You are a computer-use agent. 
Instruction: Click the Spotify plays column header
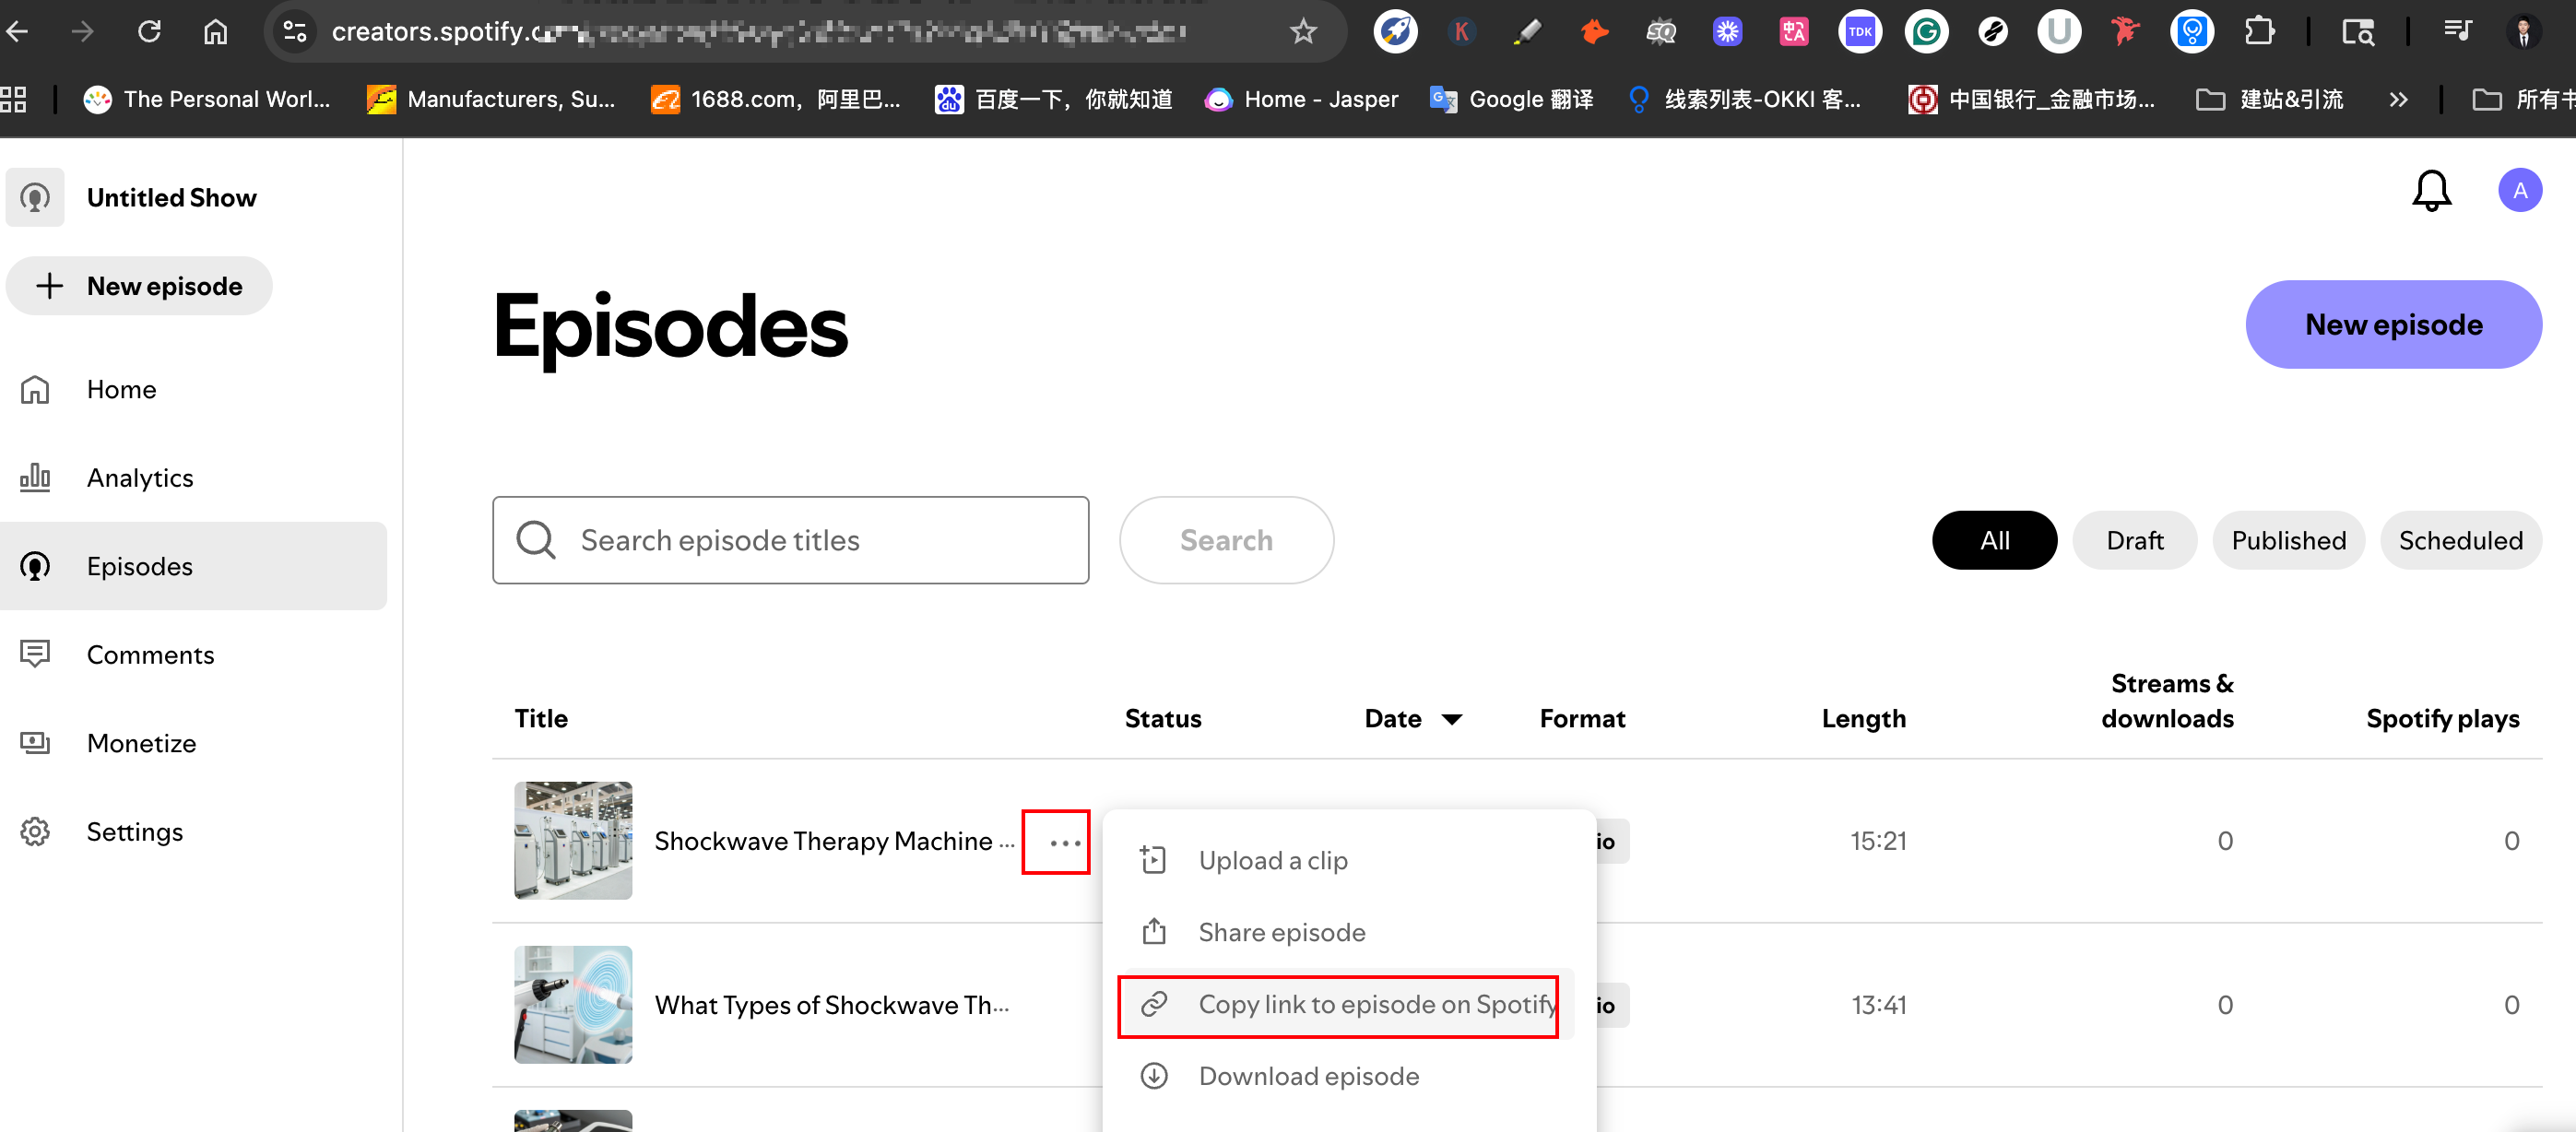2442,719
